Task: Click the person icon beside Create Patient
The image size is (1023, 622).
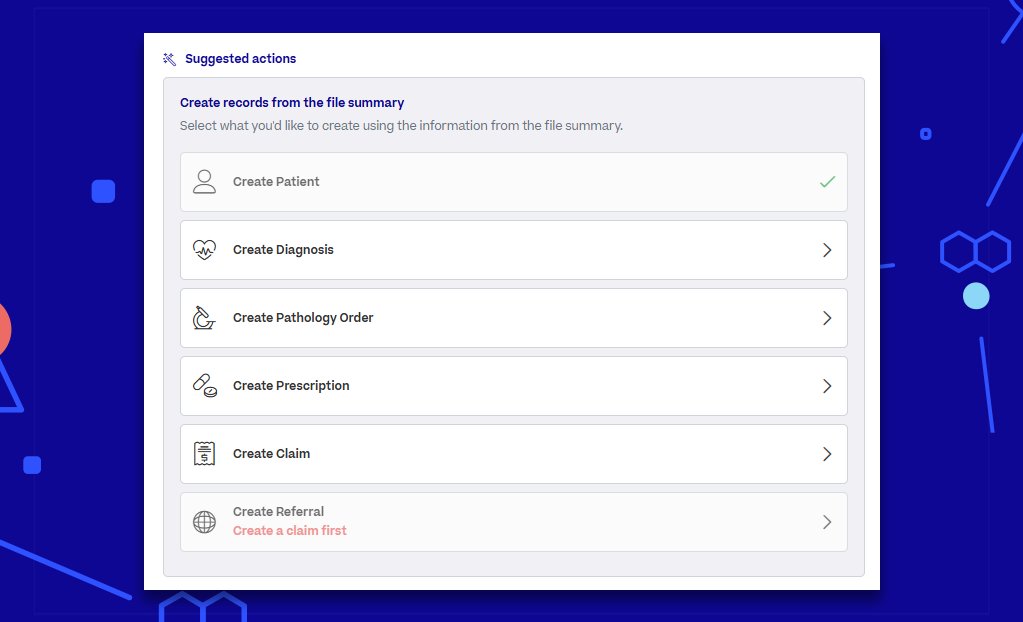Action: [x=204, y=182]
